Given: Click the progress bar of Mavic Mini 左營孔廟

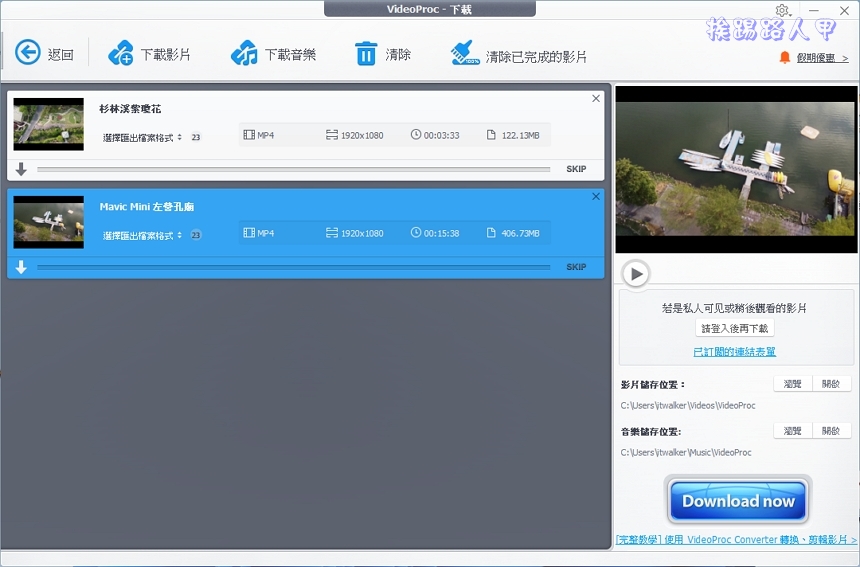Looking at the screenshot, I should click(293, 268).
